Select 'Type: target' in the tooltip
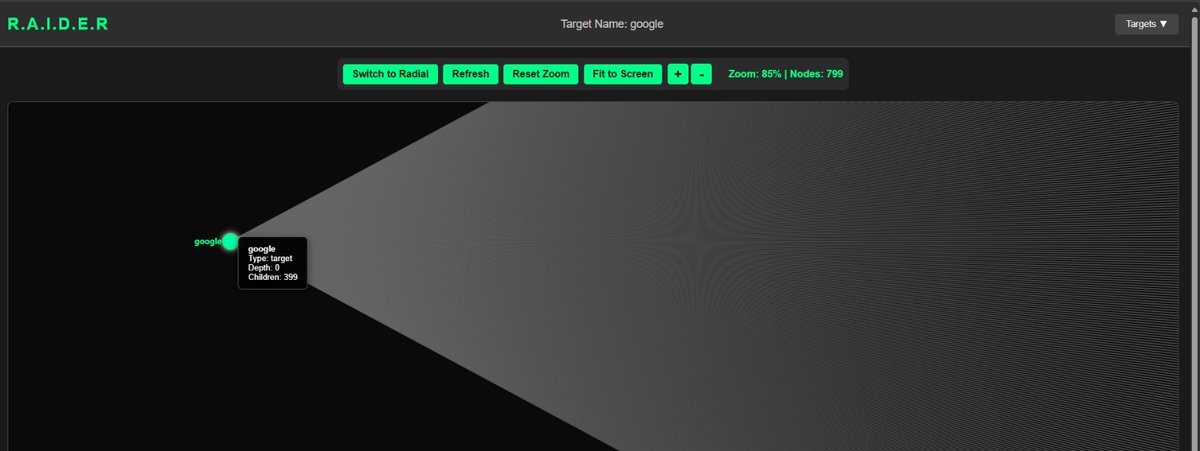The height and width of the screenshot is (451, 1200). [x=270, y=258]
